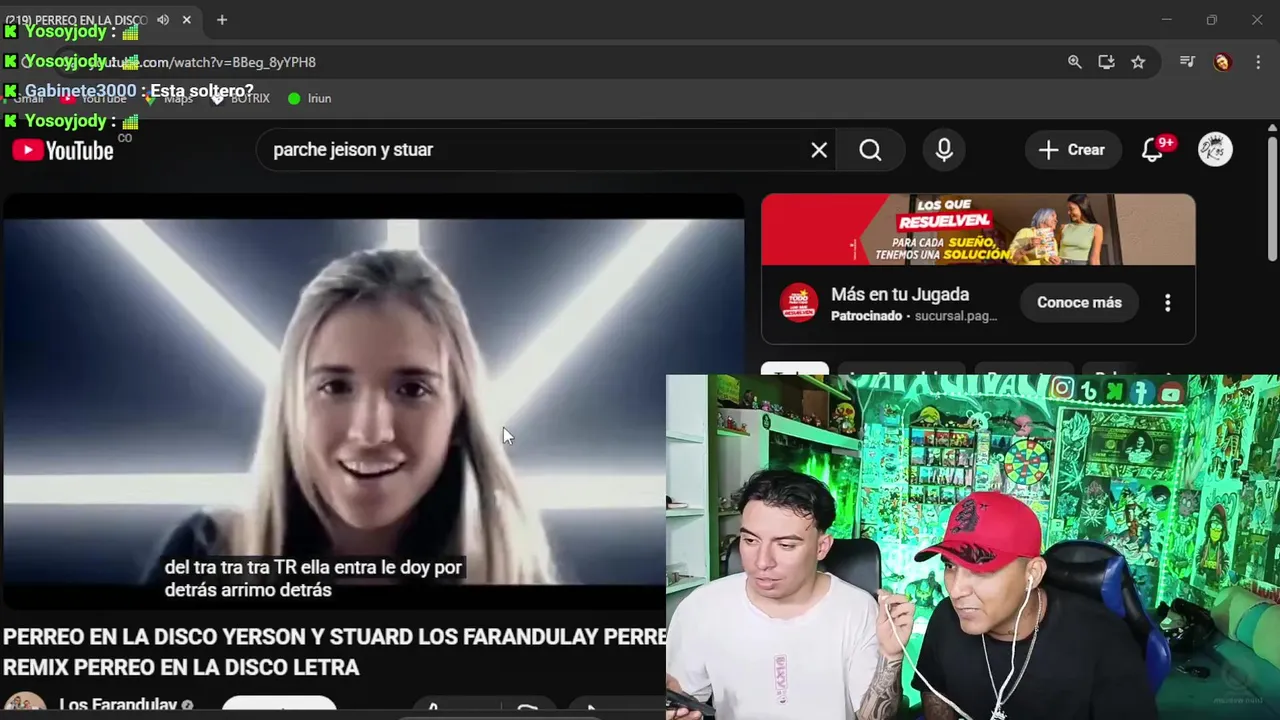
Task: Open Chrome's three-dot menu
Action: 1257,62
